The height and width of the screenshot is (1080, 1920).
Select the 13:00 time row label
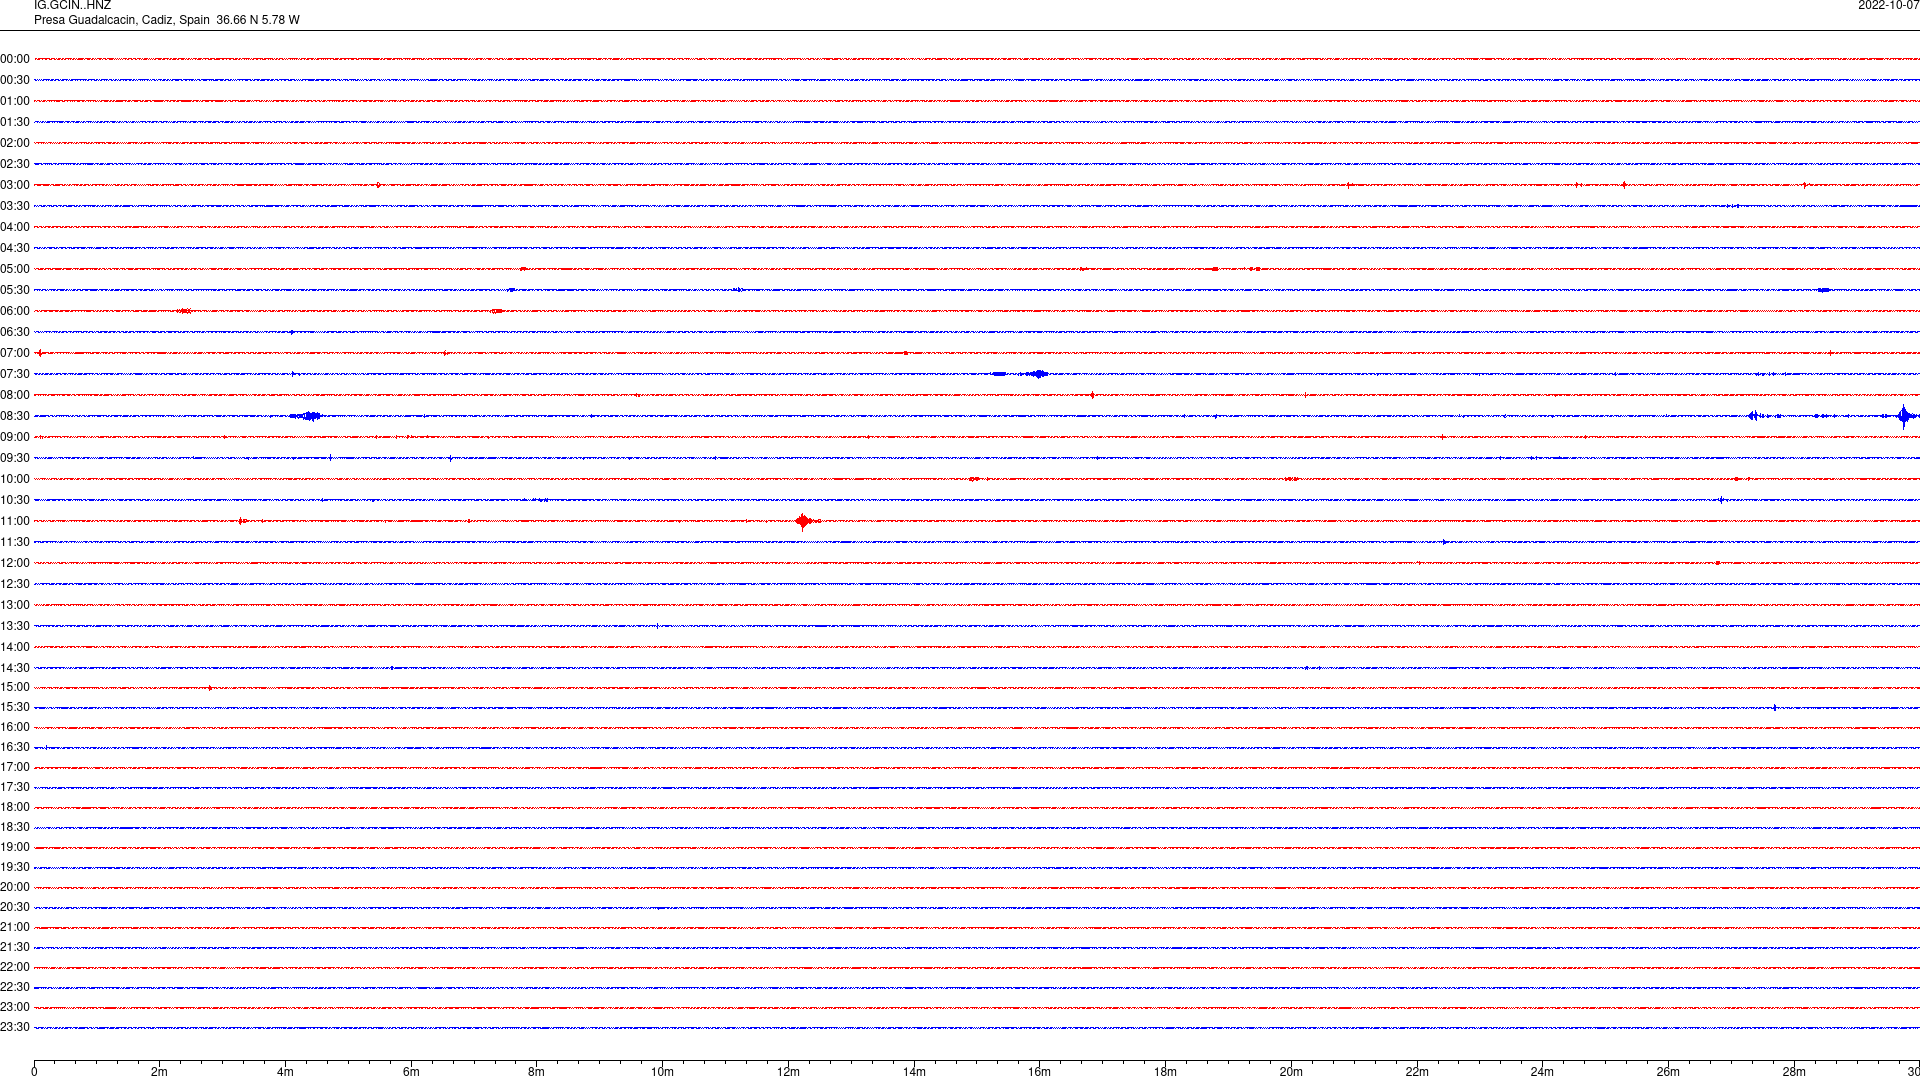[15, 605]
